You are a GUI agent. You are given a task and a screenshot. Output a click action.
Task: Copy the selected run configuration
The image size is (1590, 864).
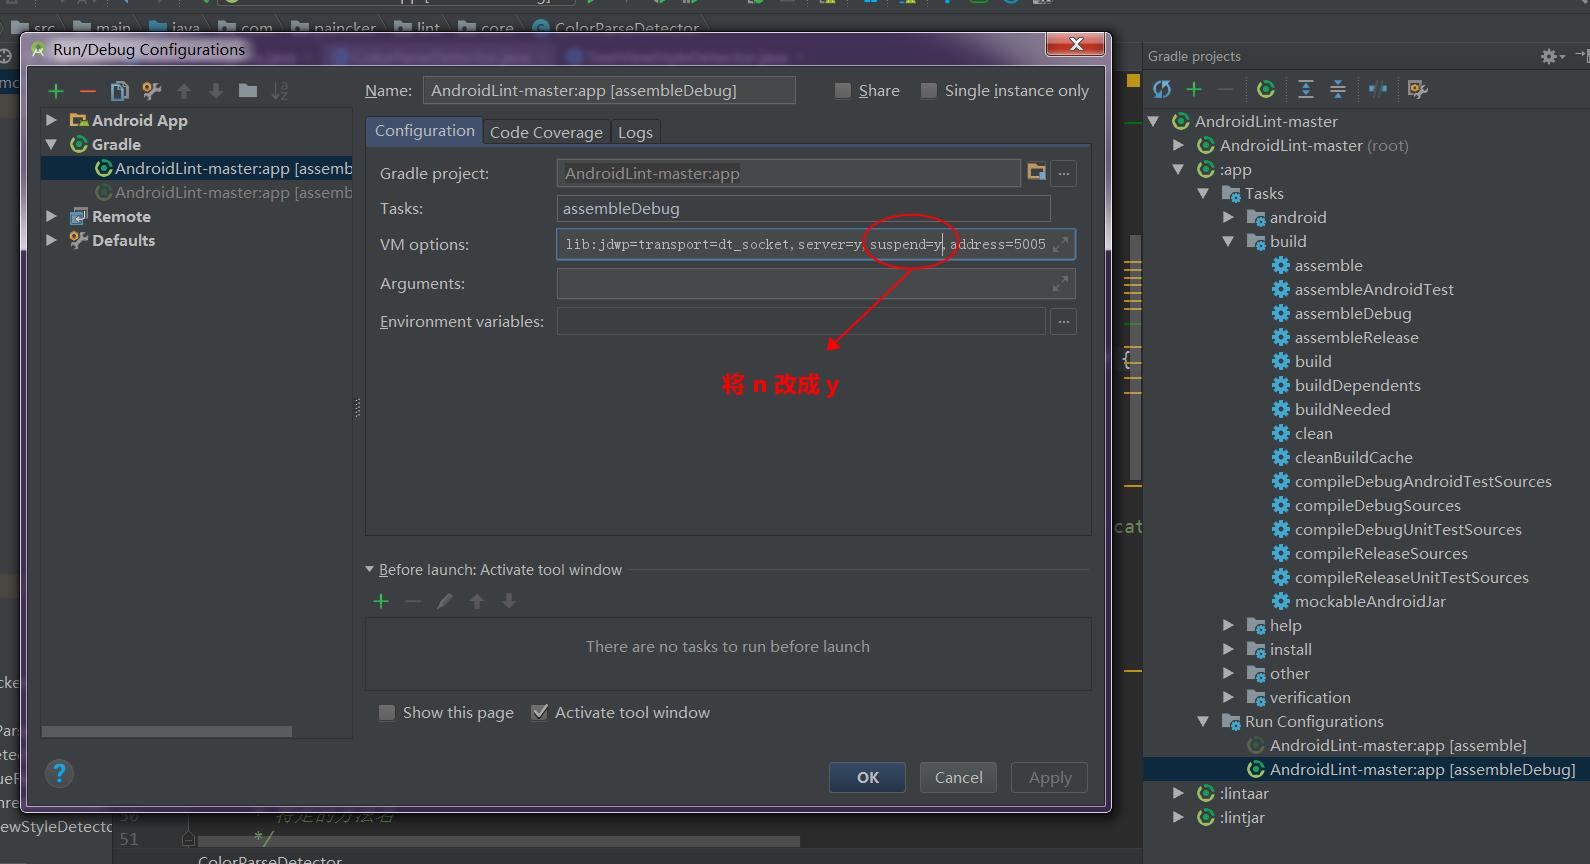click(119, 91)
